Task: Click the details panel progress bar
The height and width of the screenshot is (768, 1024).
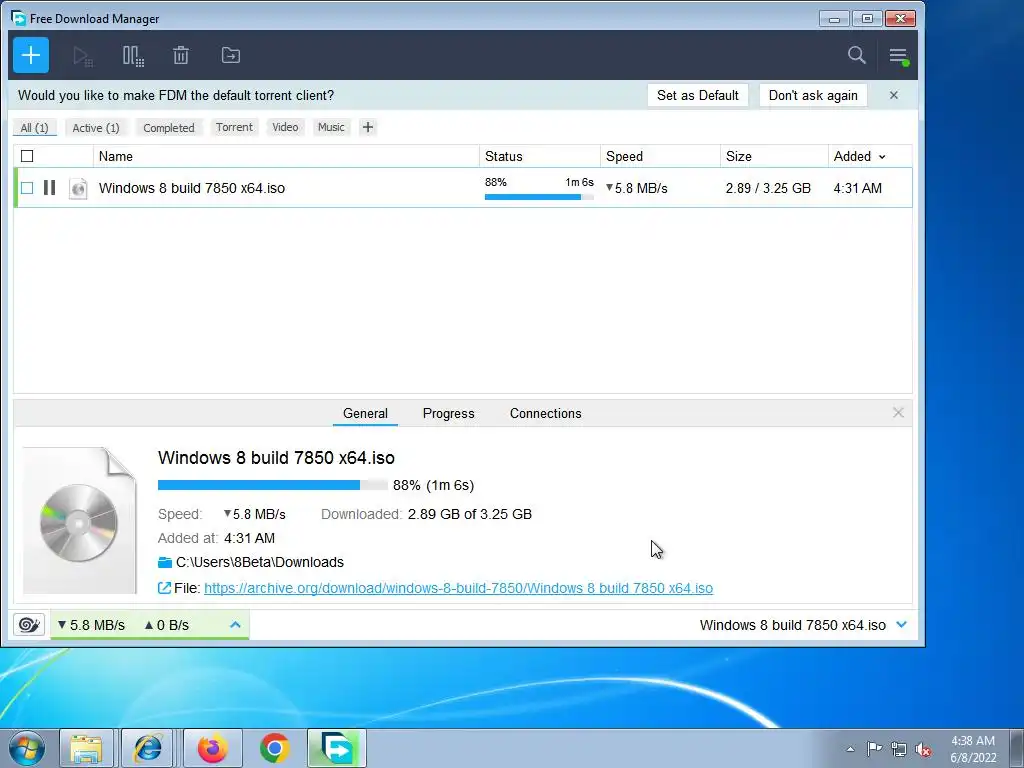Action: pos(272,485)
